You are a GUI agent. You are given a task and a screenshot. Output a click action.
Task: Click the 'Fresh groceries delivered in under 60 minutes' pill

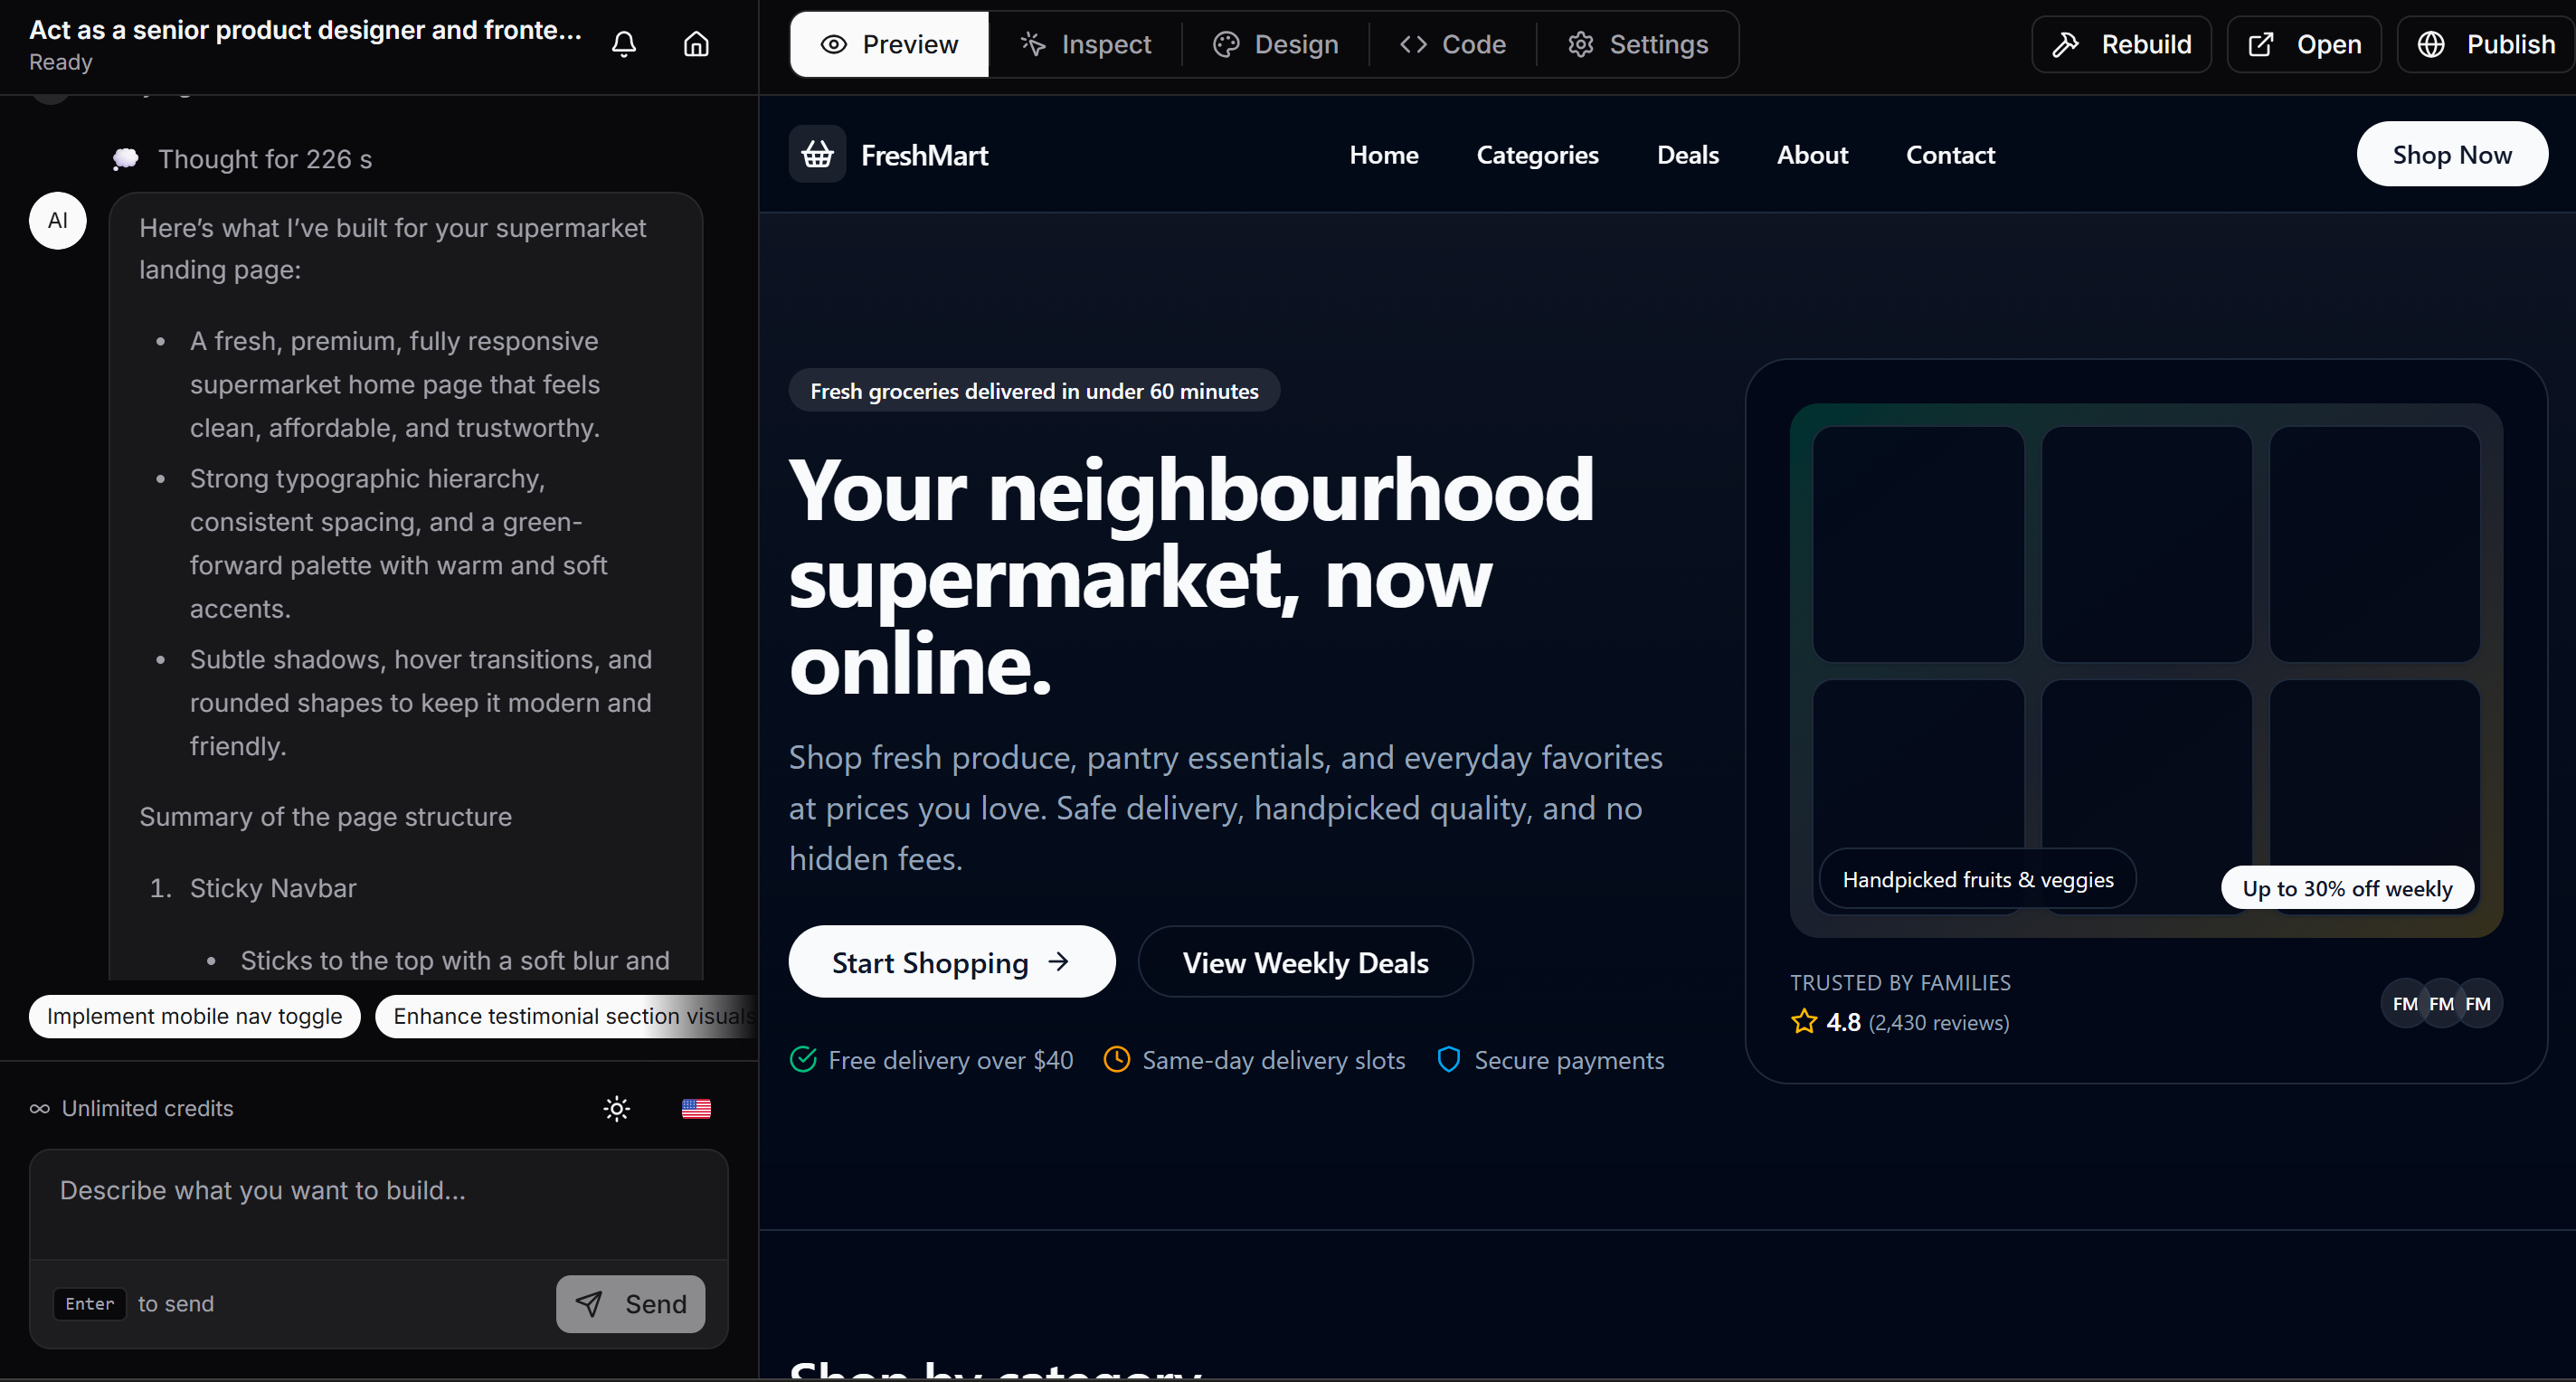click(x=1034, y=391)
